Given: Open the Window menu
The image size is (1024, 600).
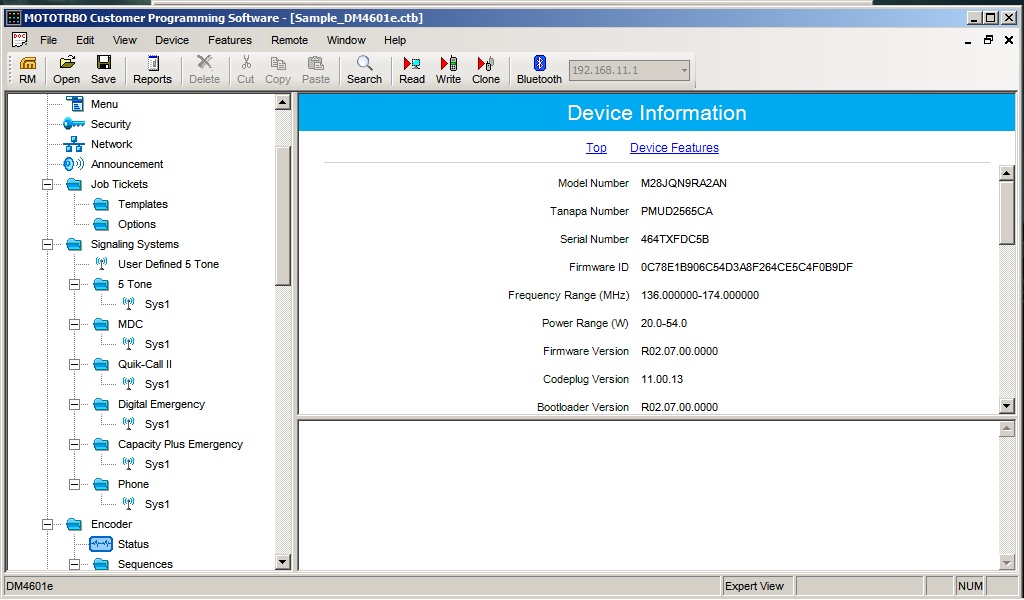Looking at the screenshot, I should (x=346, y=40).
